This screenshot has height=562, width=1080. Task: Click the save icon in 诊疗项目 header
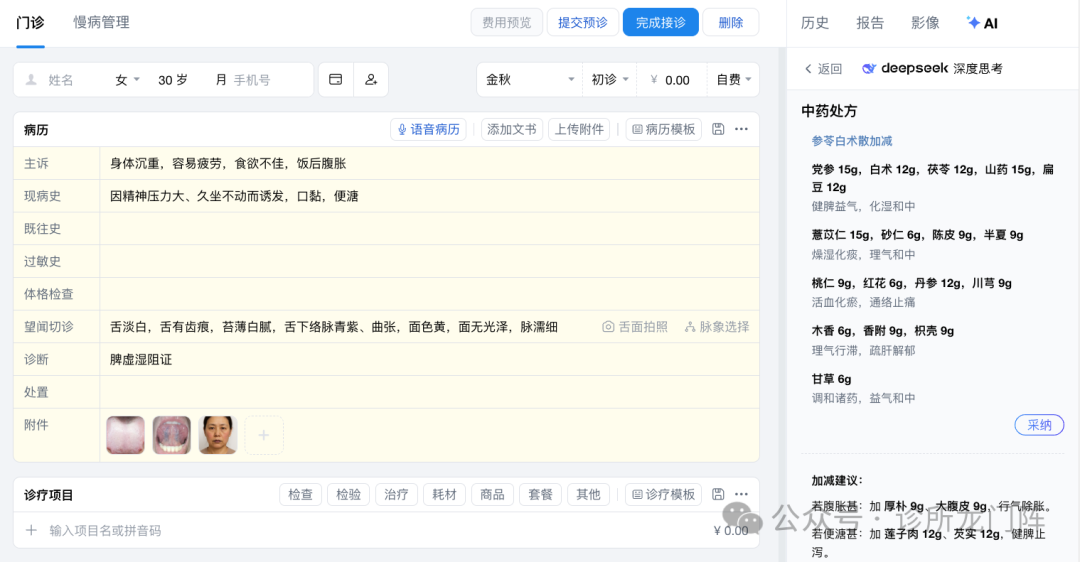(x=718, y=494)
